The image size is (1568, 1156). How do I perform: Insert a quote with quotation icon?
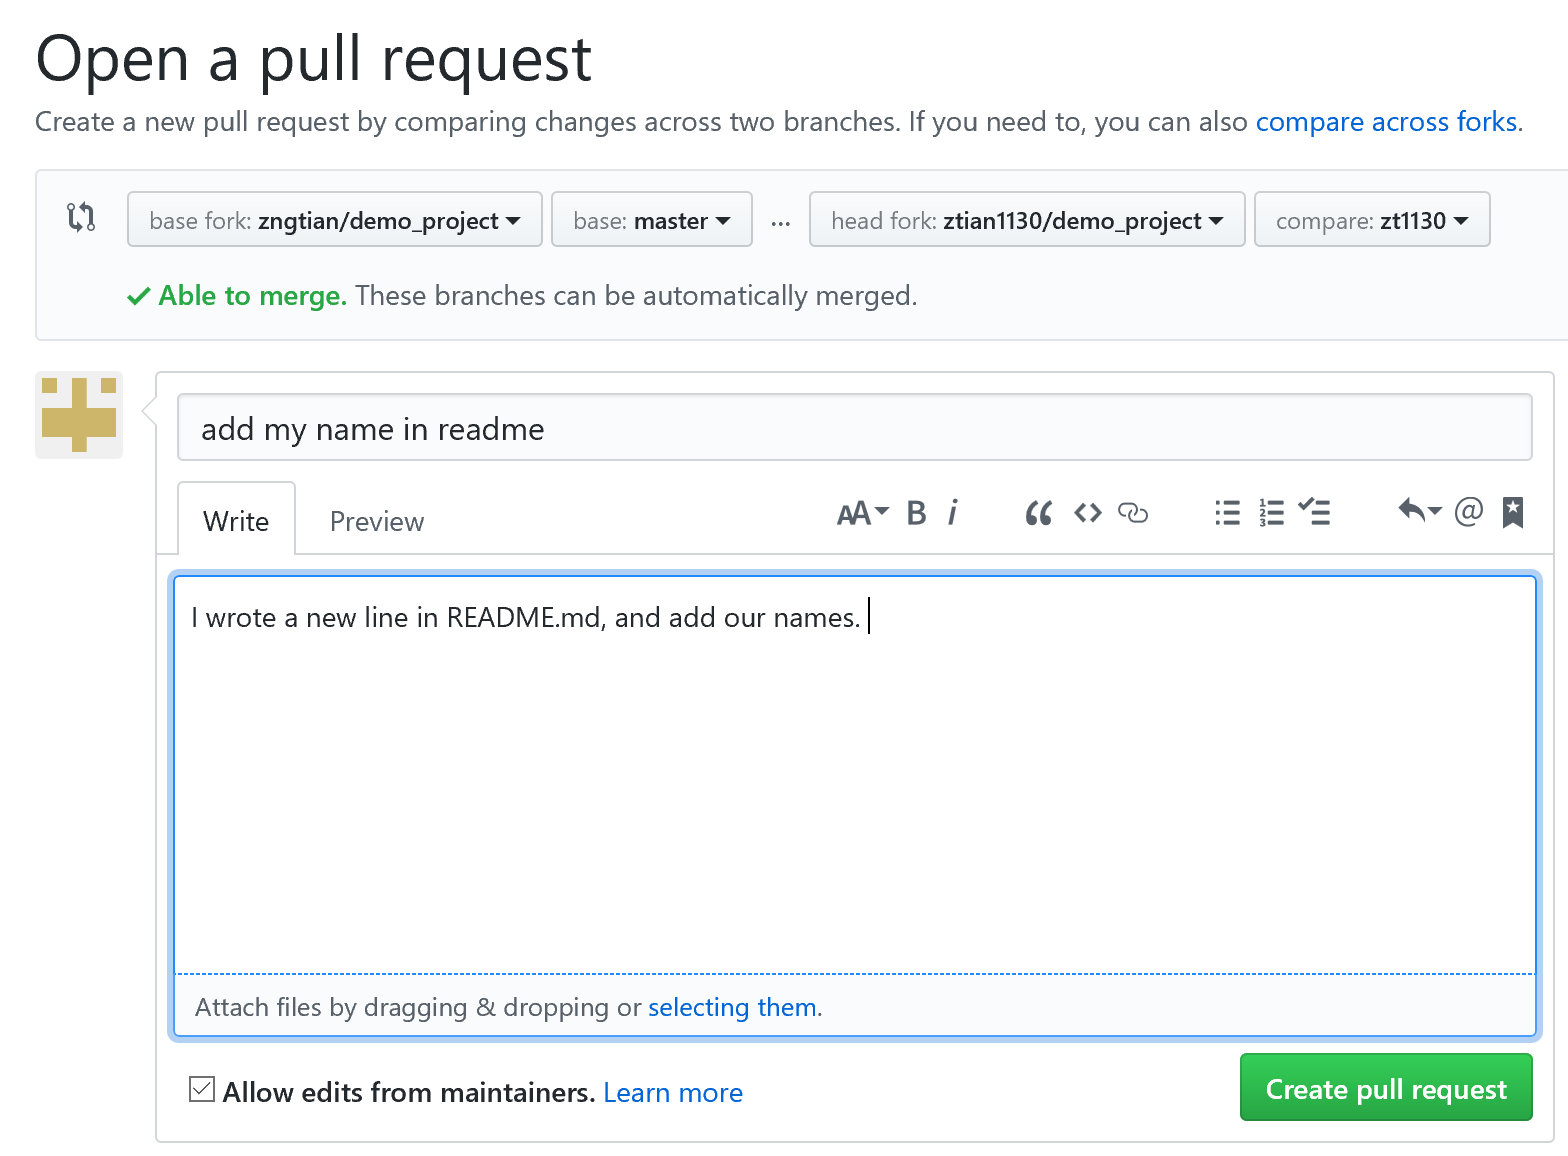point(1039,513)
